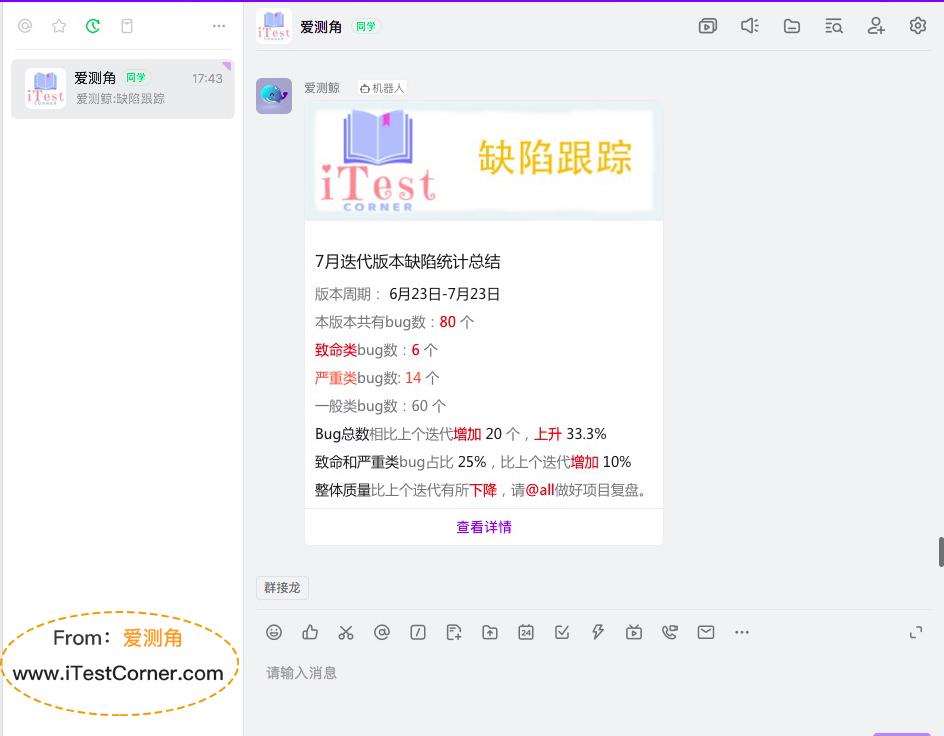Select the 爱测角 conversation in sidebar
Viewport: 944px width, 736px height.
(x=122, y=88)
